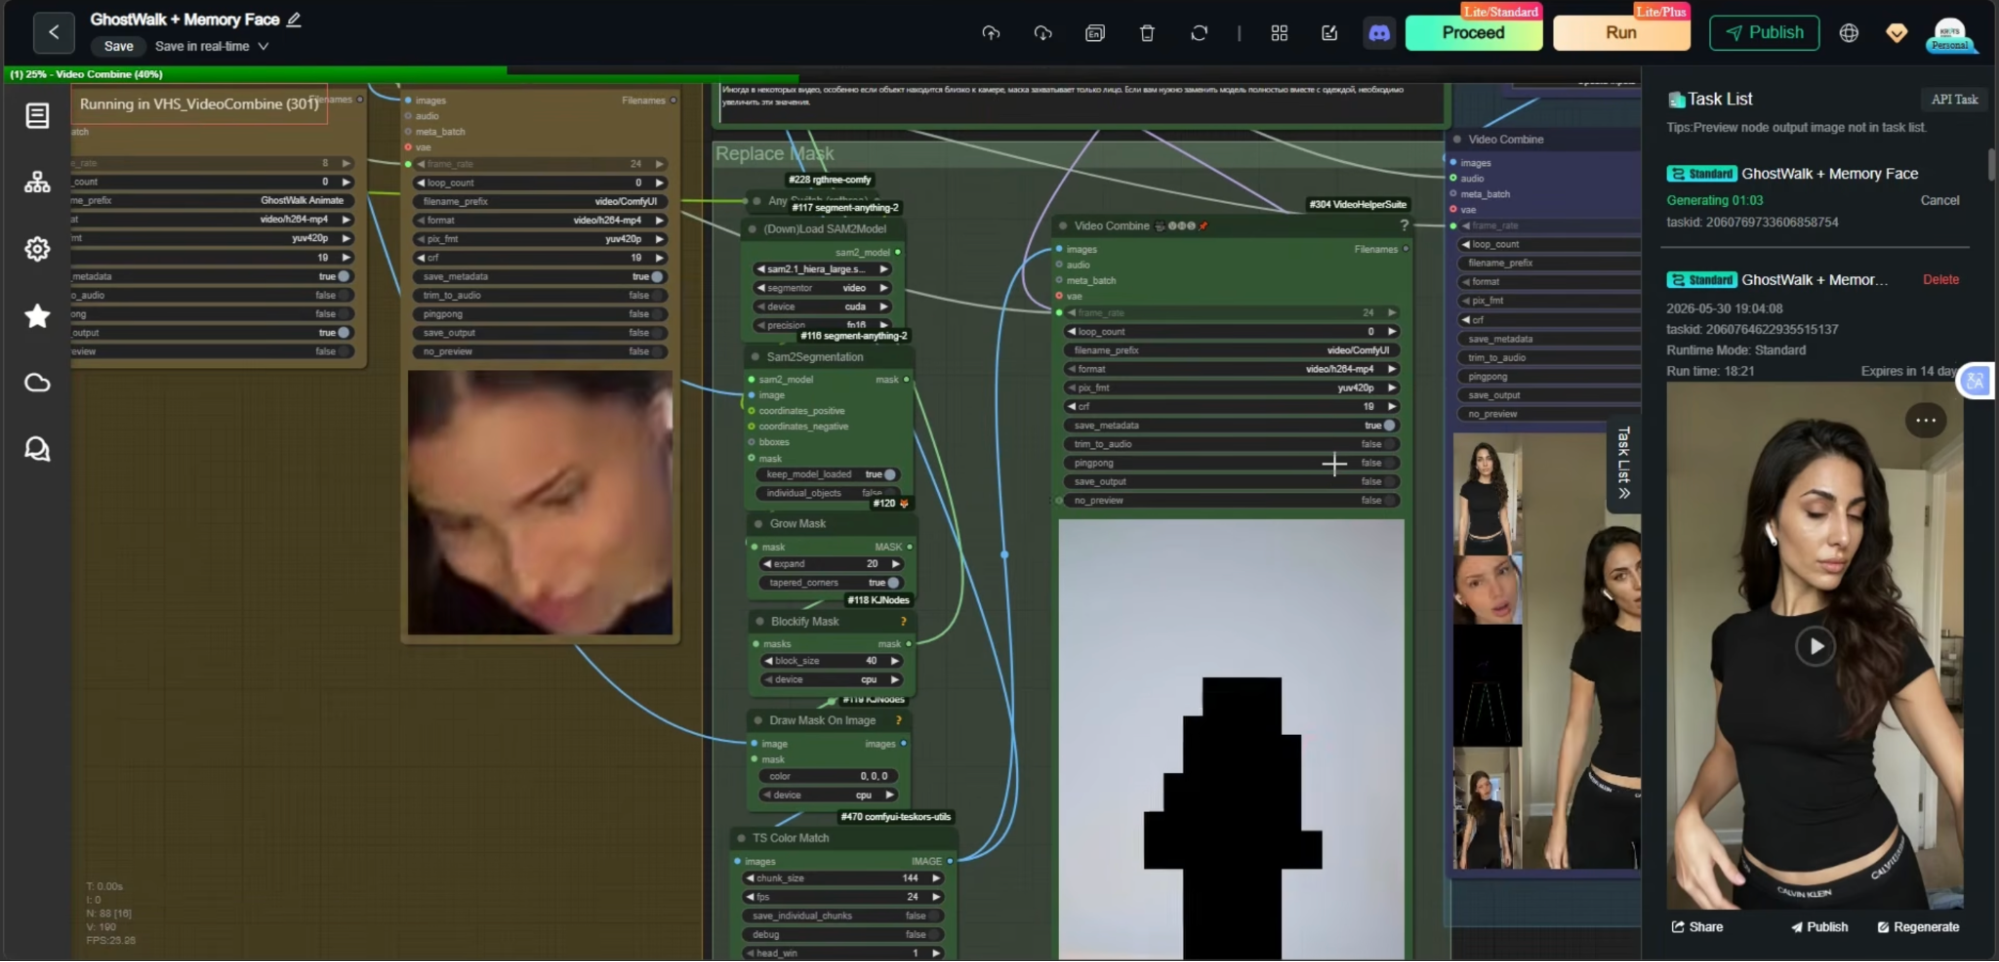1999x962 pixels.
Task: Click the Save button
Action: pyautogui.click(x=118, y=46)
